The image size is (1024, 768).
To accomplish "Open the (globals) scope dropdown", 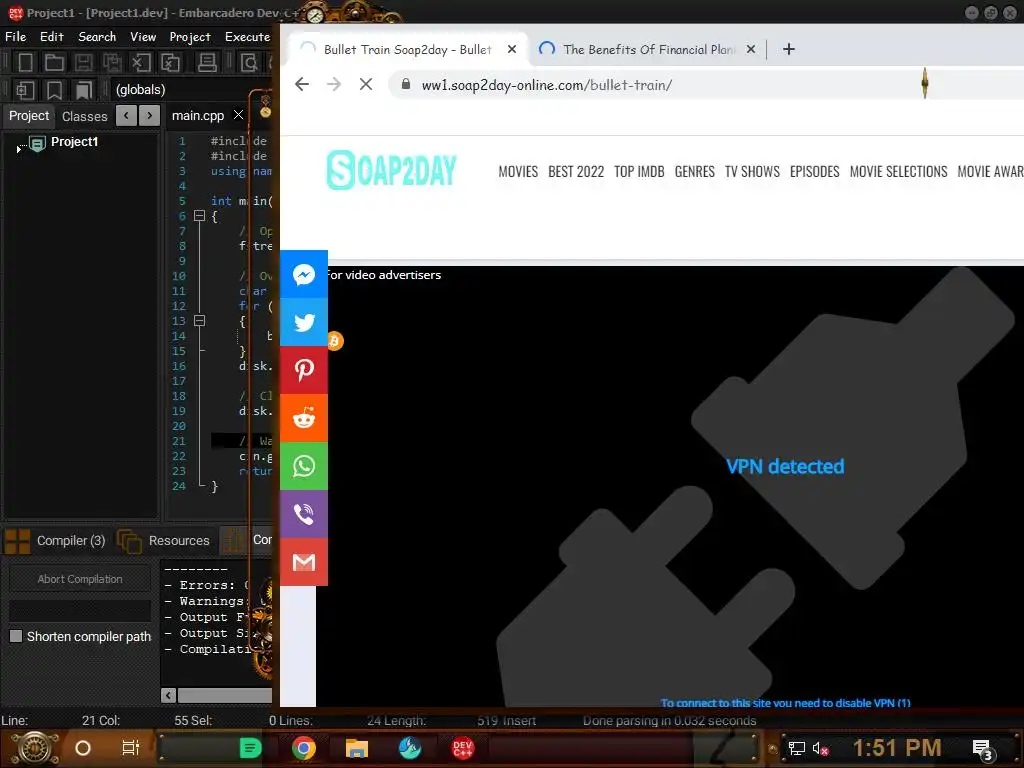I will coord(191,89).
